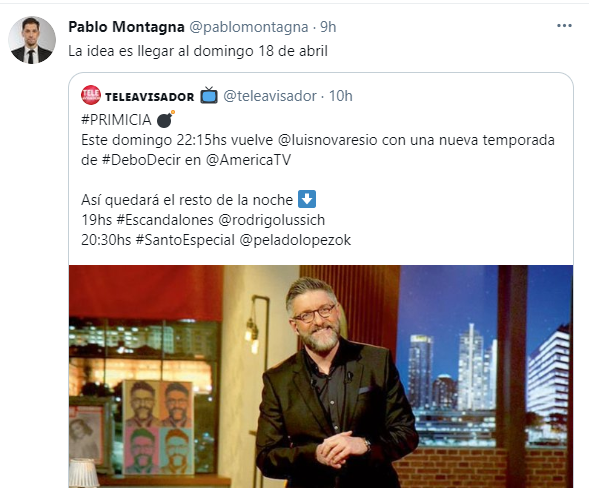Click the bomb emoji after #PRIMICIA
589x488 pixels.
coord(165,119)
